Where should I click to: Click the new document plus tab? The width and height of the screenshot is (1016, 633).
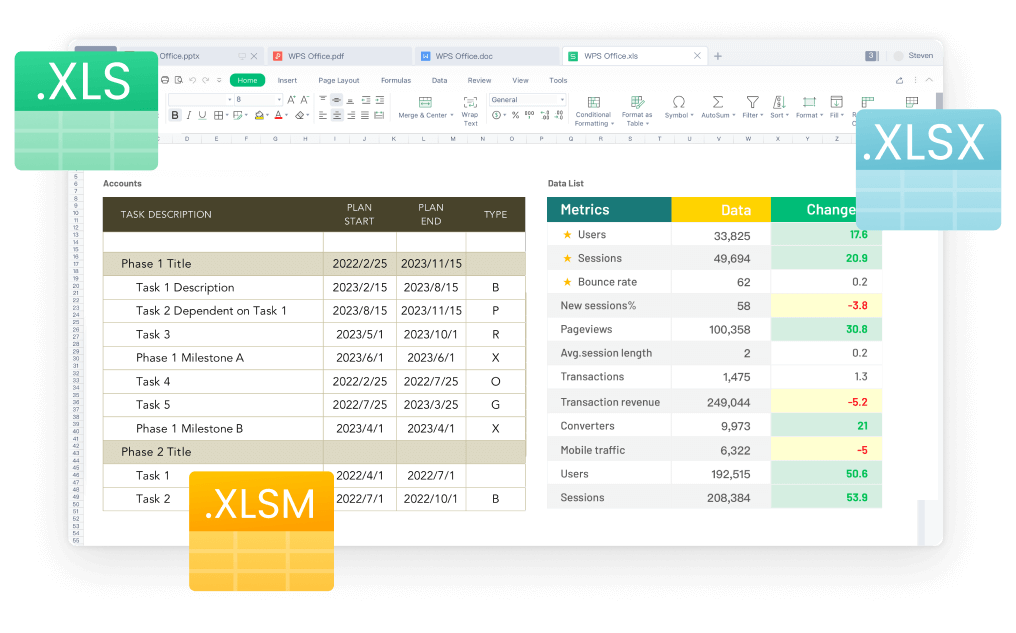click(718, 56)
